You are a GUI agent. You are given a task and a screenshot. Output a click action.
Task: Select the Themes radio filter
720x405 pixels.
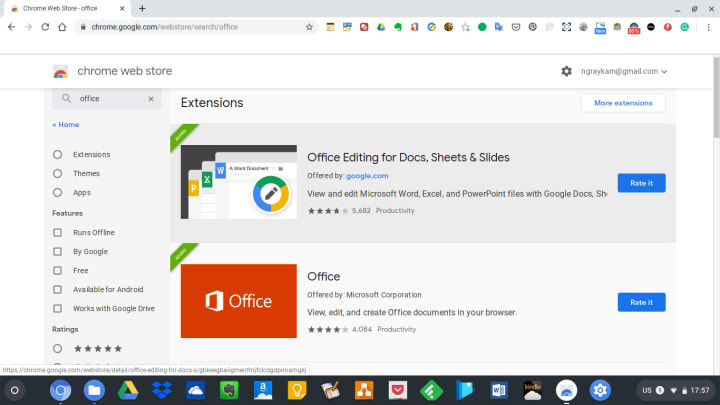click(57, 174)
